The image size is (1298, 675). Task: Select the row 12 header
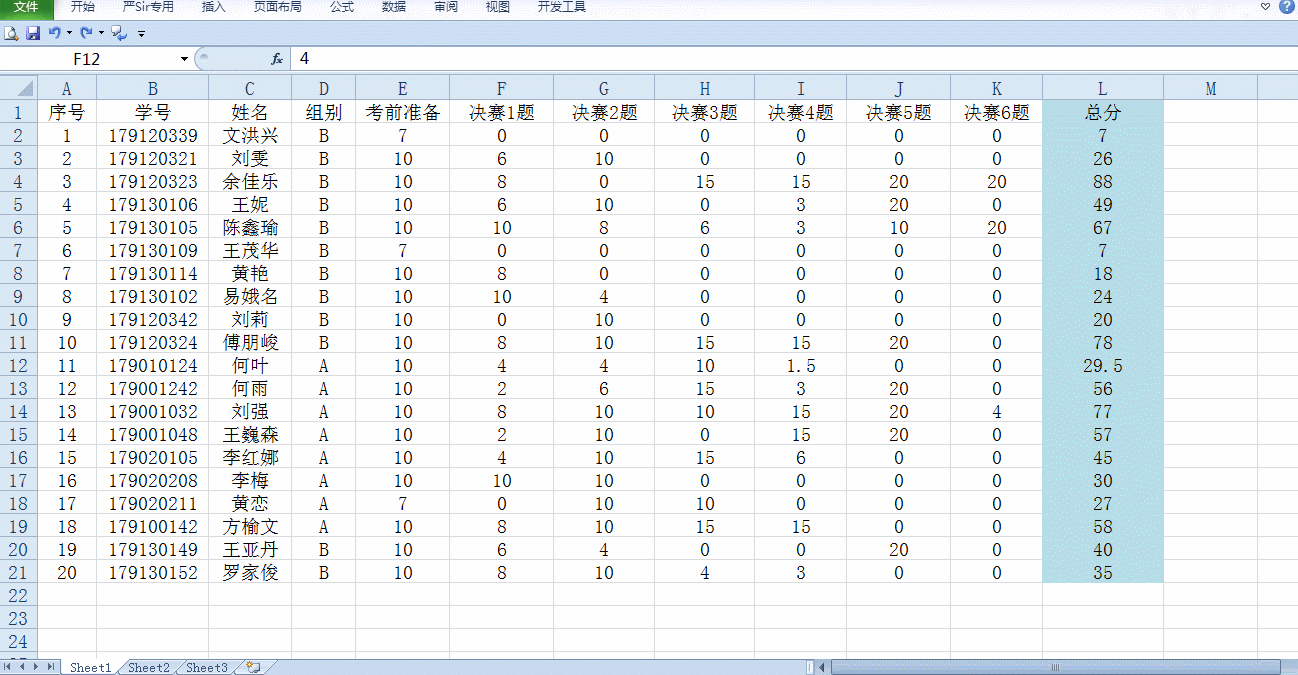tap(18, 366)
